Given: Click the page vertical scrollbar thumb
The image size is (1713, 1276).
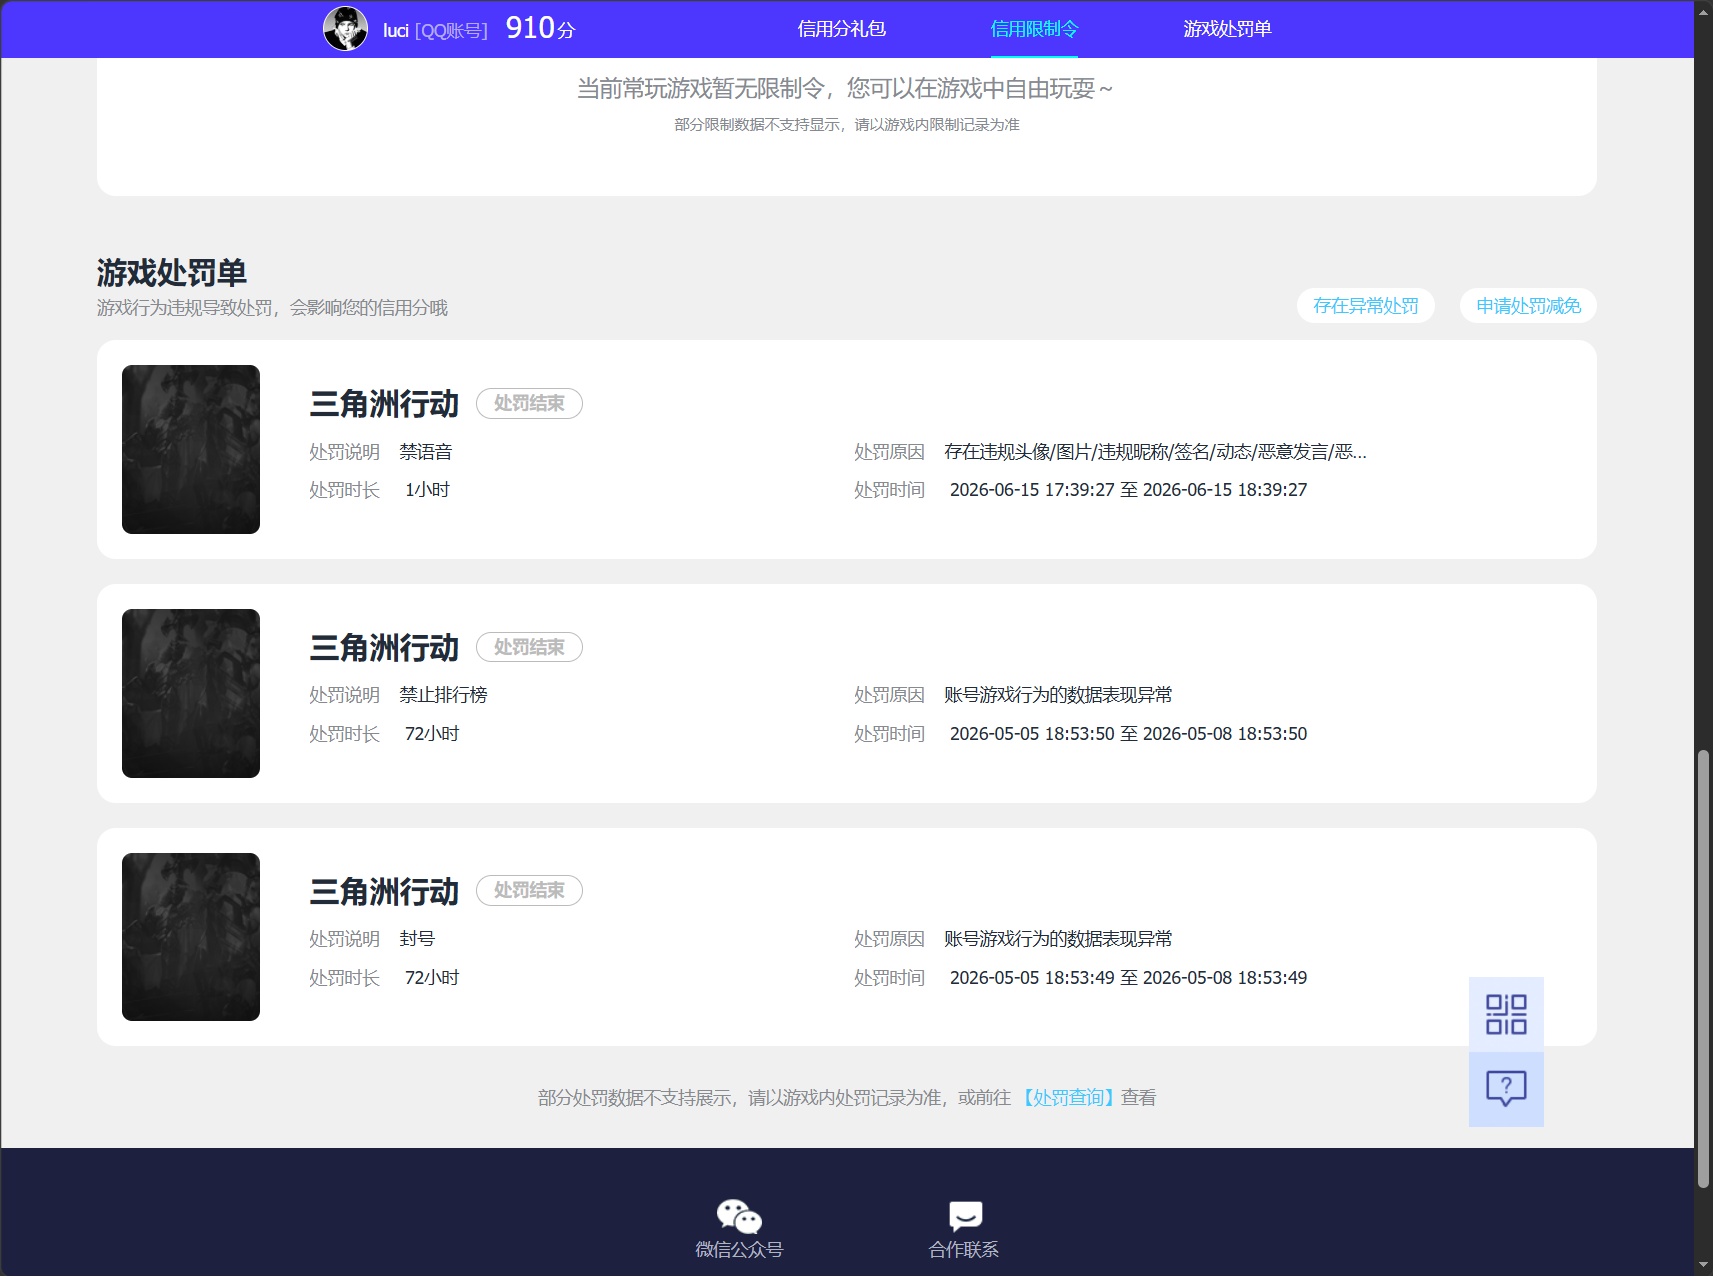Looking at the screenshot, I should pyautogui.click(x=1703, y=968).
